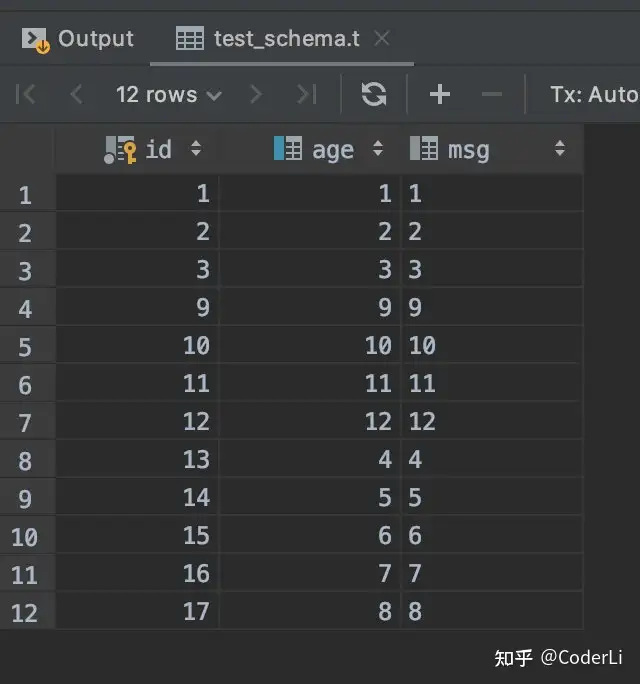The width and height of the screenshot is (640, 684).
Task: Close the test_schema.t tab
Action: [381, 39]
